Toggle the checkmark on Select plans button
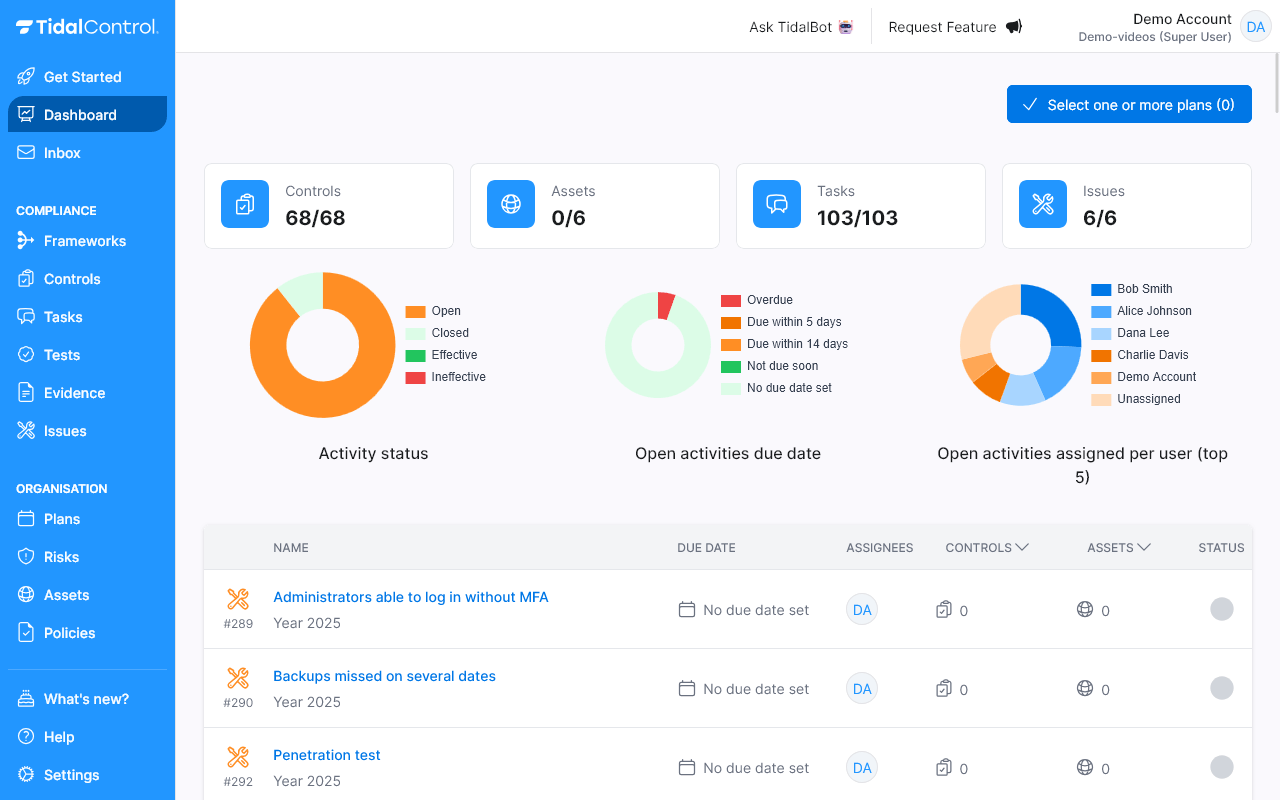This screenshot has width=1280, height=800. pos(1029,104)
